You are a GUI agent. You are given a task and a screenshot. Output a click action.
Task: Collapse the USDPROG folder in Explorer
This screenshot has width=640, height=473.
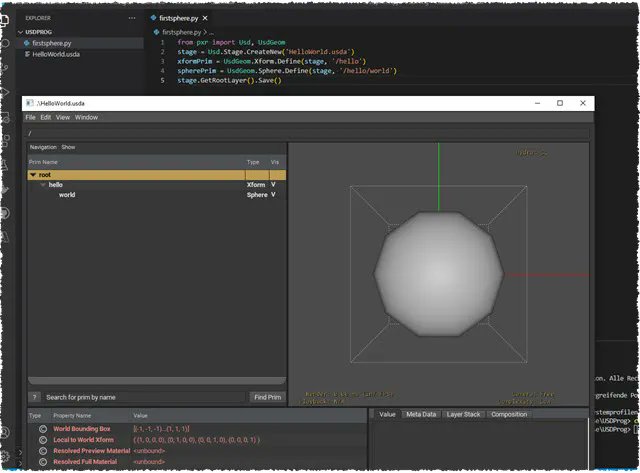[20, 32]
